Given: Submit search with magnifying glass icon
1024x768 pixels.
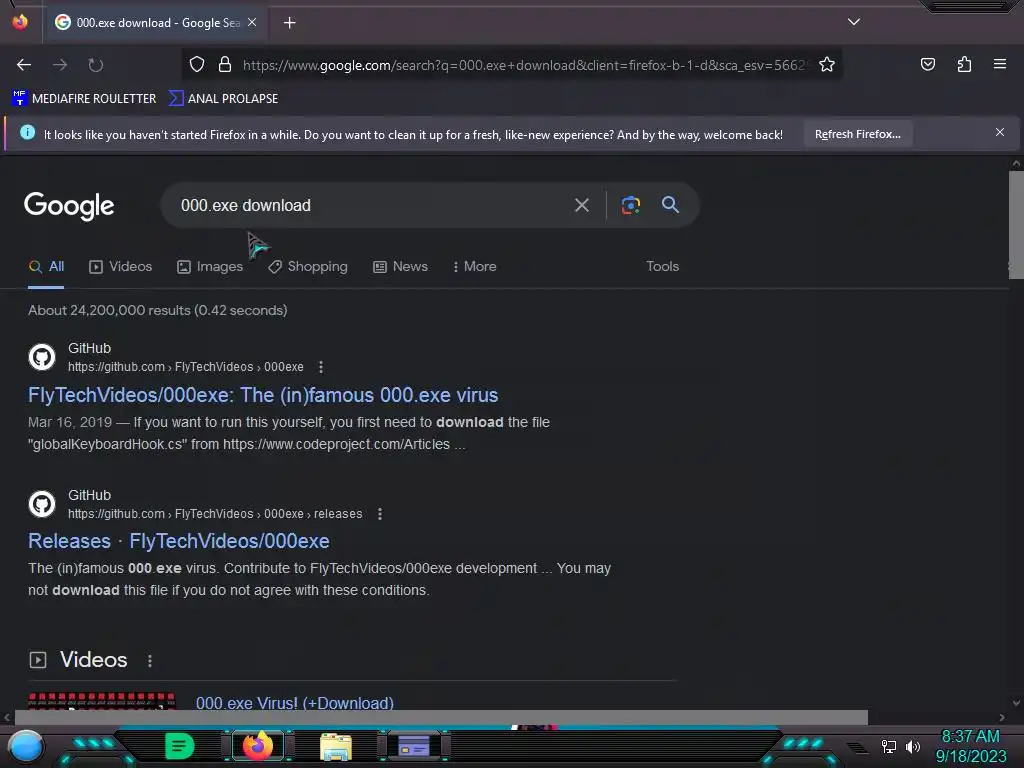Looking at the screenshot, I should pos(670,204).
